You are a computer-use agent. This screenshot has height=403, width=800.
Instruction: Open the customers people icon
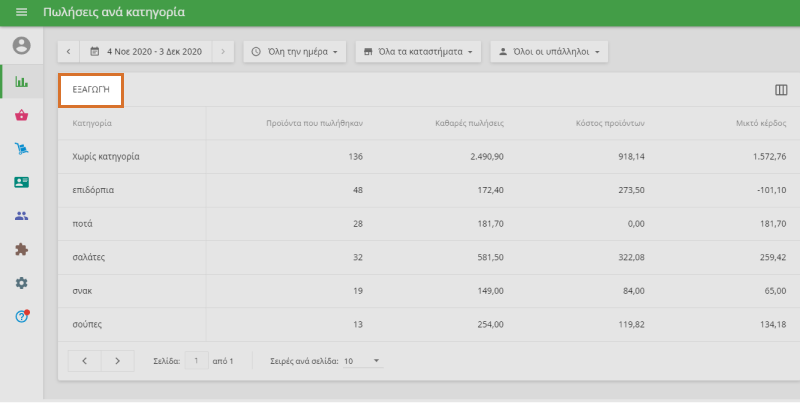pos(21,216)
